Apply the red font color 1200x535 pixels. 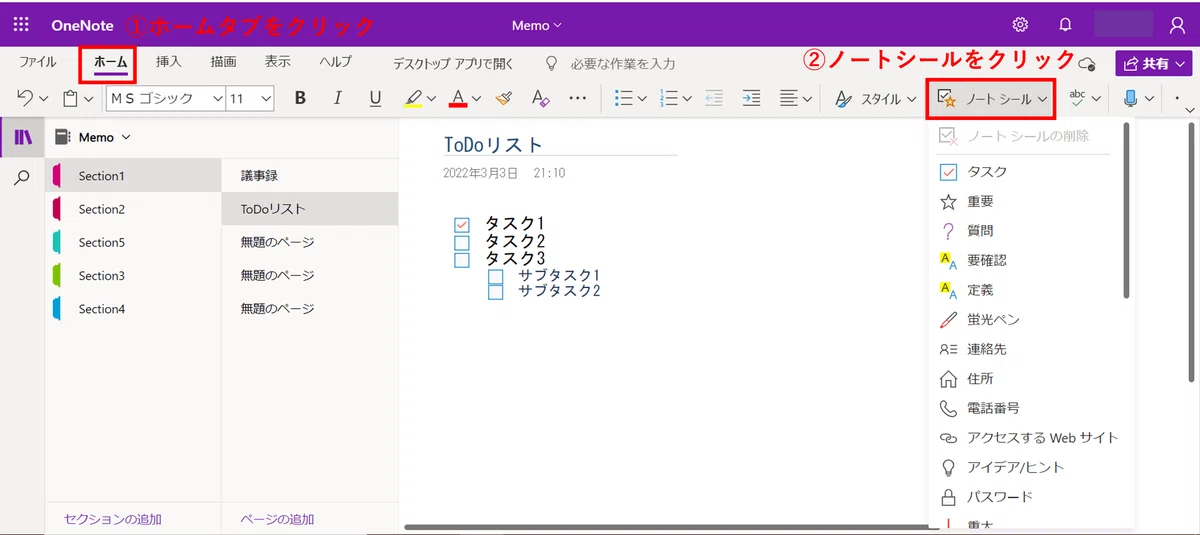tap(458, 98)
